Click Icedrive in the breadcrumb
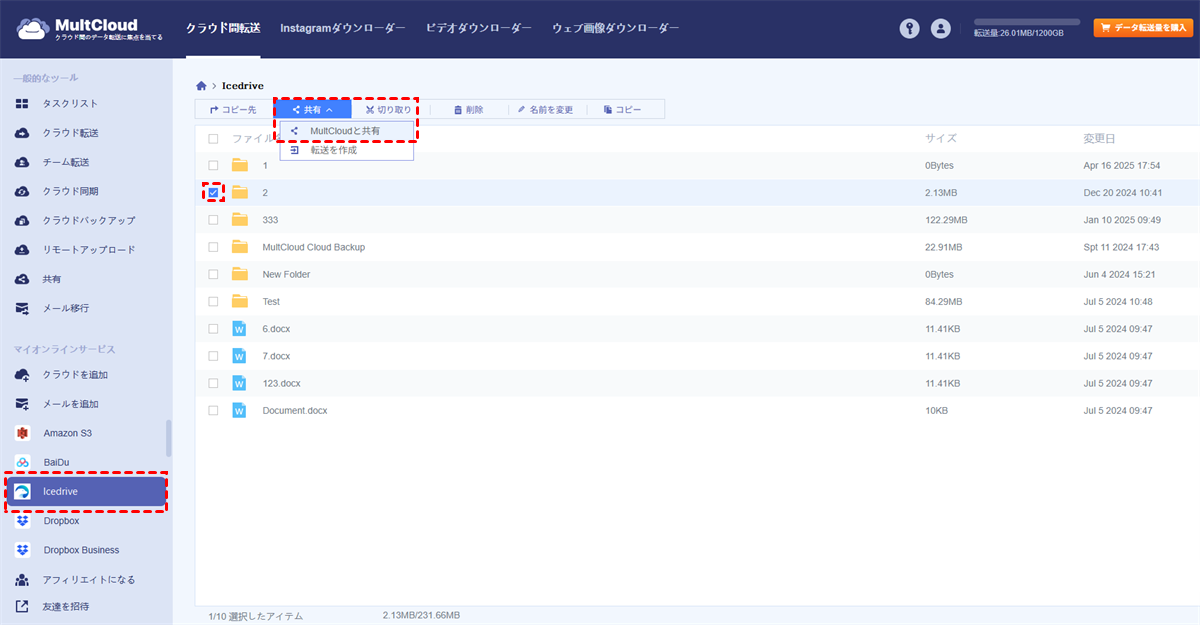 [x=243, y=86]
